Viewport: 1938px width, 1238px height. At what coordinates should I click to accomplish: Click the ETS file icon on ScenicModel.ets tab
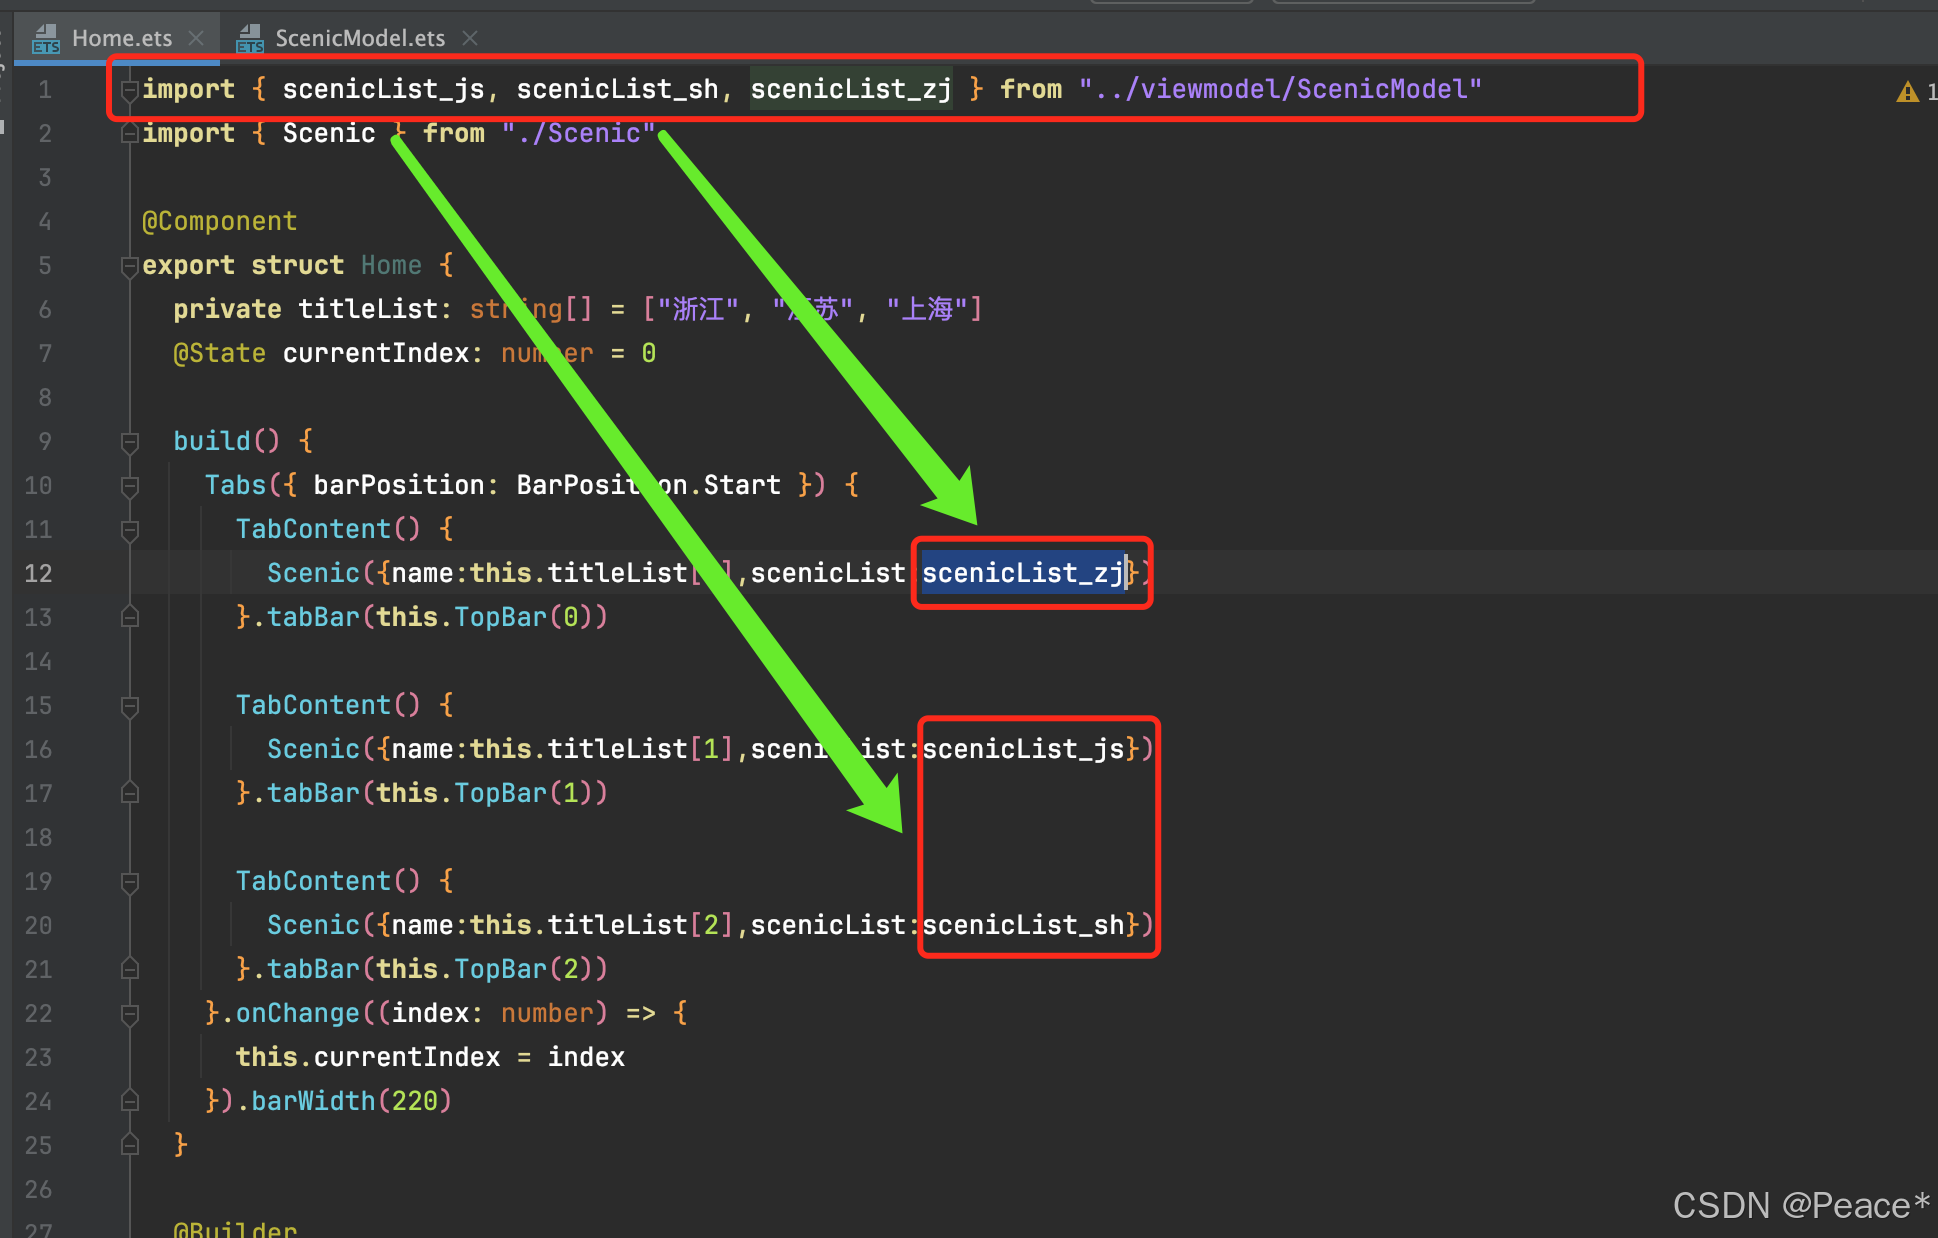pyautogui.click(x=250, y=39)
